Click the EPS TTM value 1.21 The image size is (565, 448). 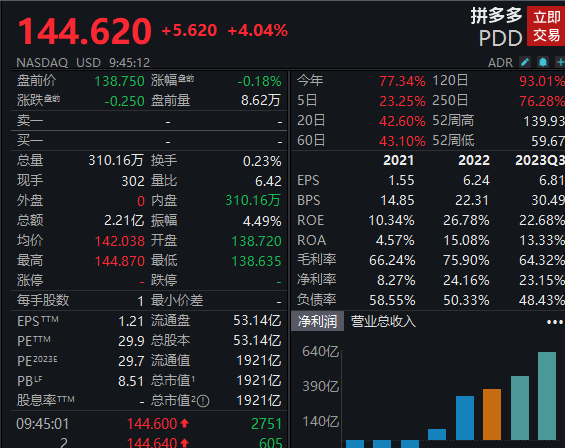coord(131,321)
